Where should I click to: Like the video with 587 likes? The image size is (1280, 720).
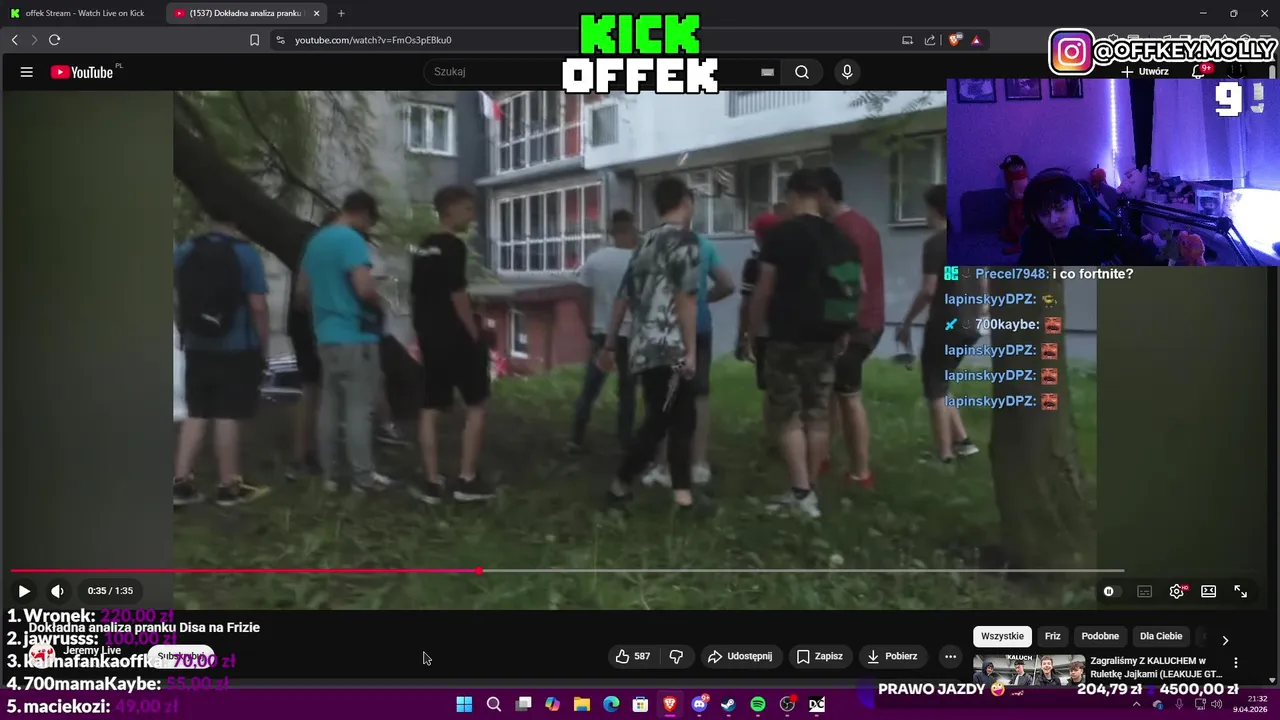[633, 656]
